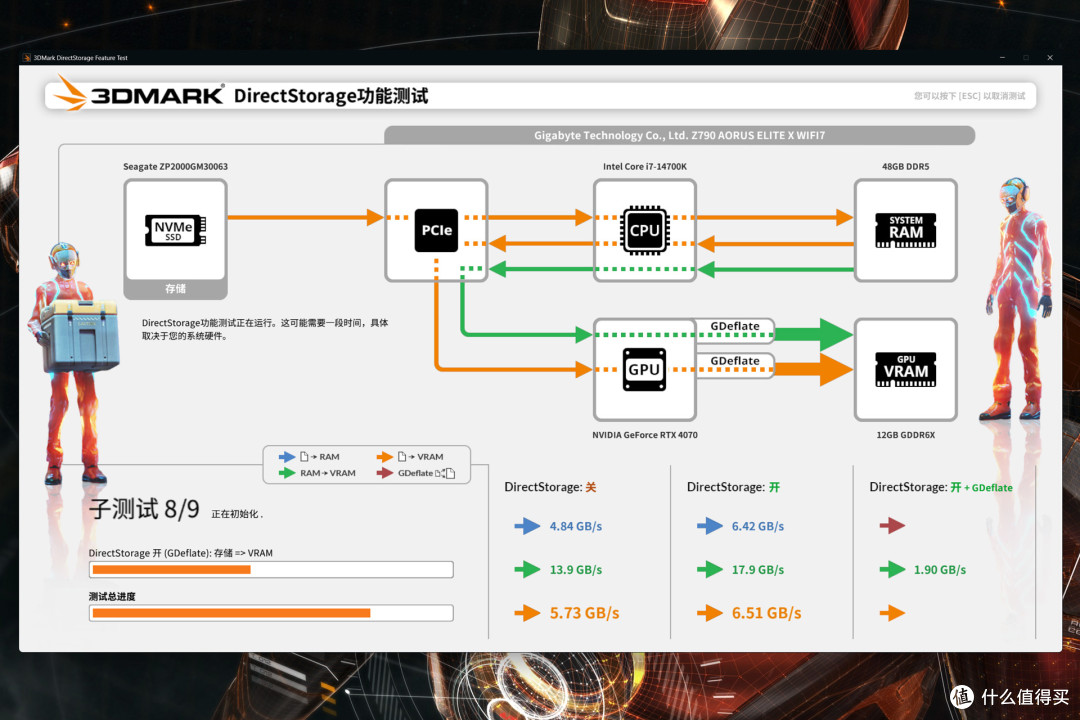Click lower GDeflate label on orange path
Image resolution: width=1080 pixels, height=720 pixels.
[735, 361]
